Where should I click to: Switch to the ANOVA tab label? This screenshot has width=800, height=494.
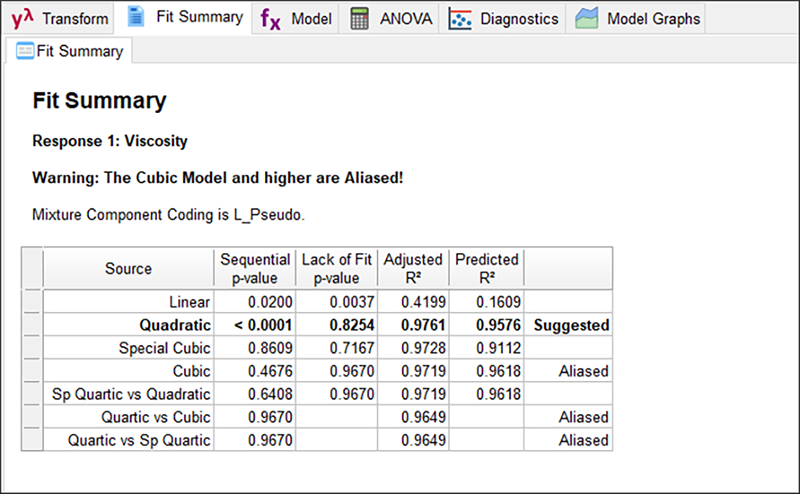pyautogui.click(x=406, y=19)
